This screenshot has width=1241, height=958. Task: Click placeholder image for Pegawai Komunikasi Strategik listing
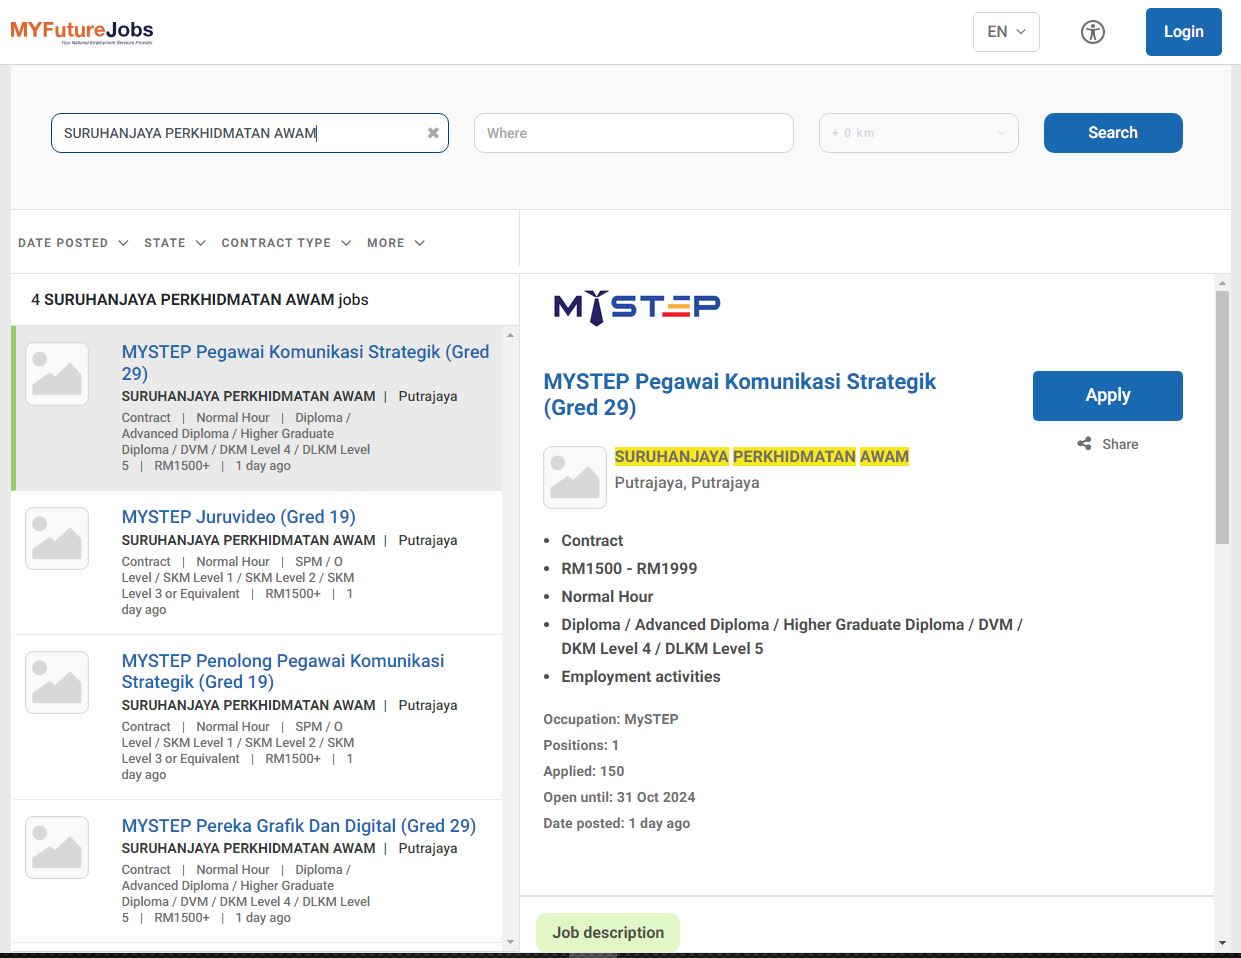click(x=57, y=374)
